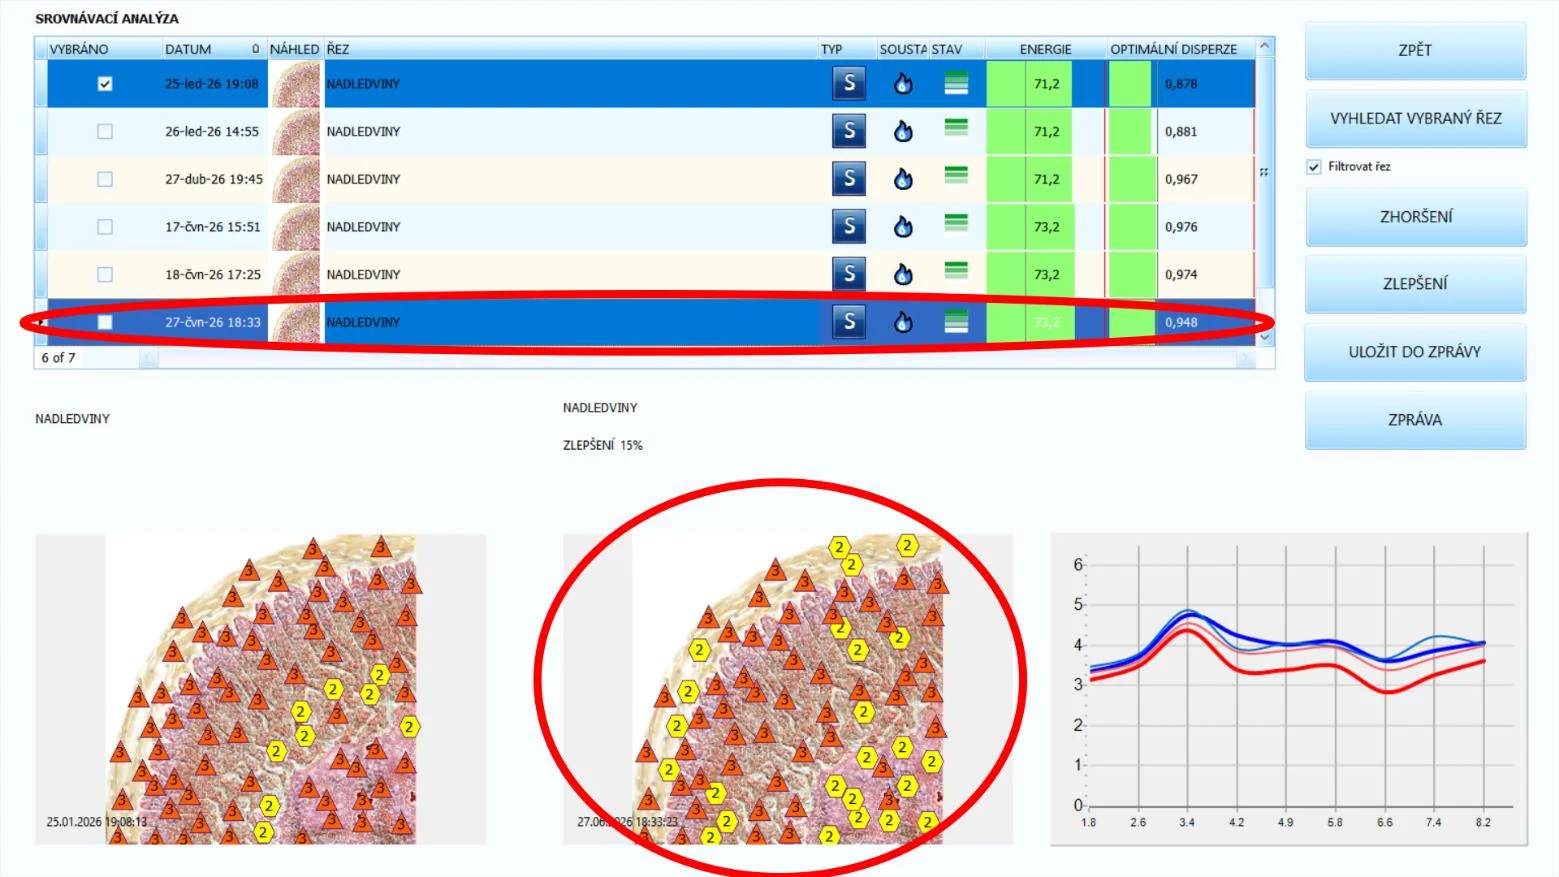
Task: Click the S type icon in 25-led-26 row
Action: pos(849,83)
